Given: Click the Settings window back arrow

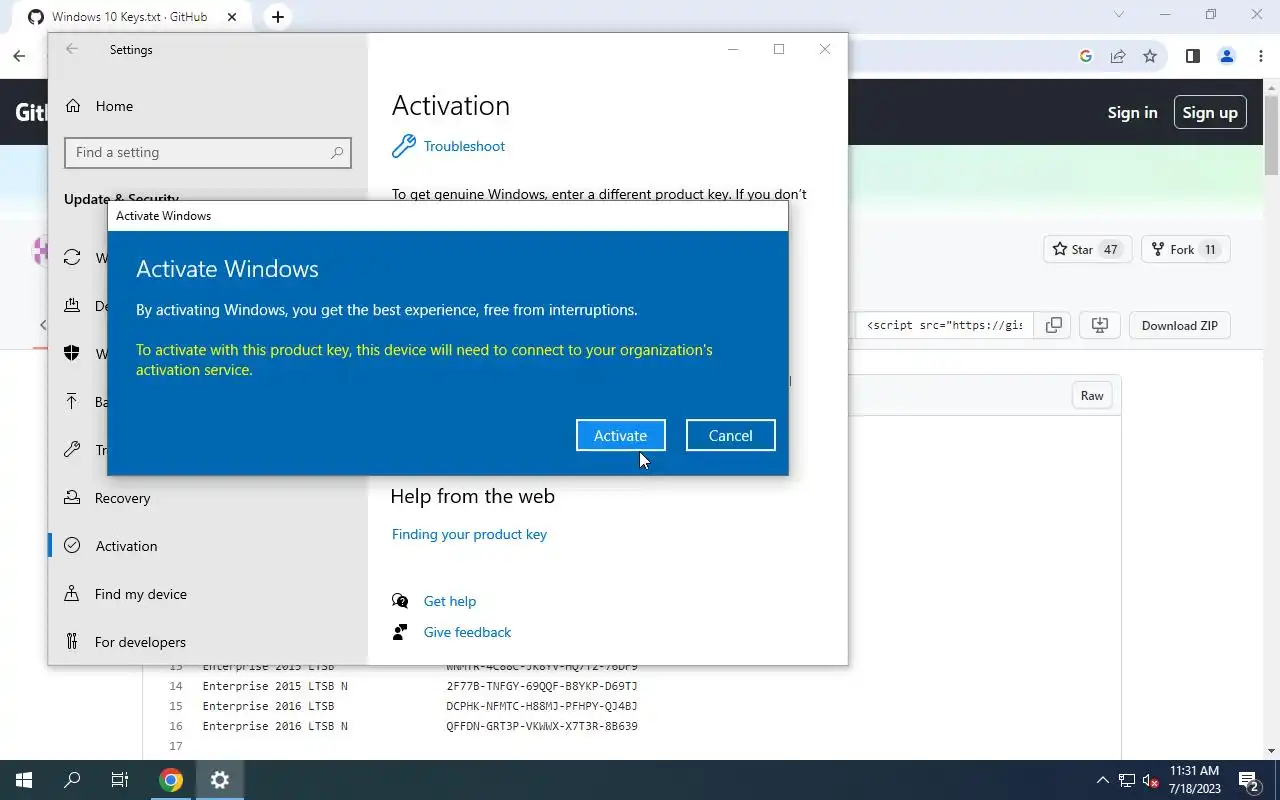Looking at the screenshot, I should pyautogui.click(x=72, y=49).
